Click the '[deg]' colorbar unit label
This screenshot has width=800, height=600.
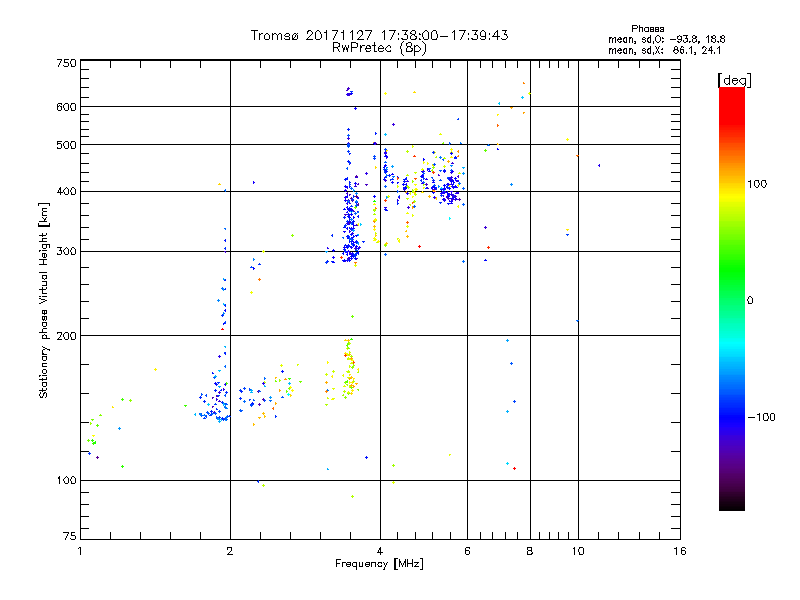[734, 80]
